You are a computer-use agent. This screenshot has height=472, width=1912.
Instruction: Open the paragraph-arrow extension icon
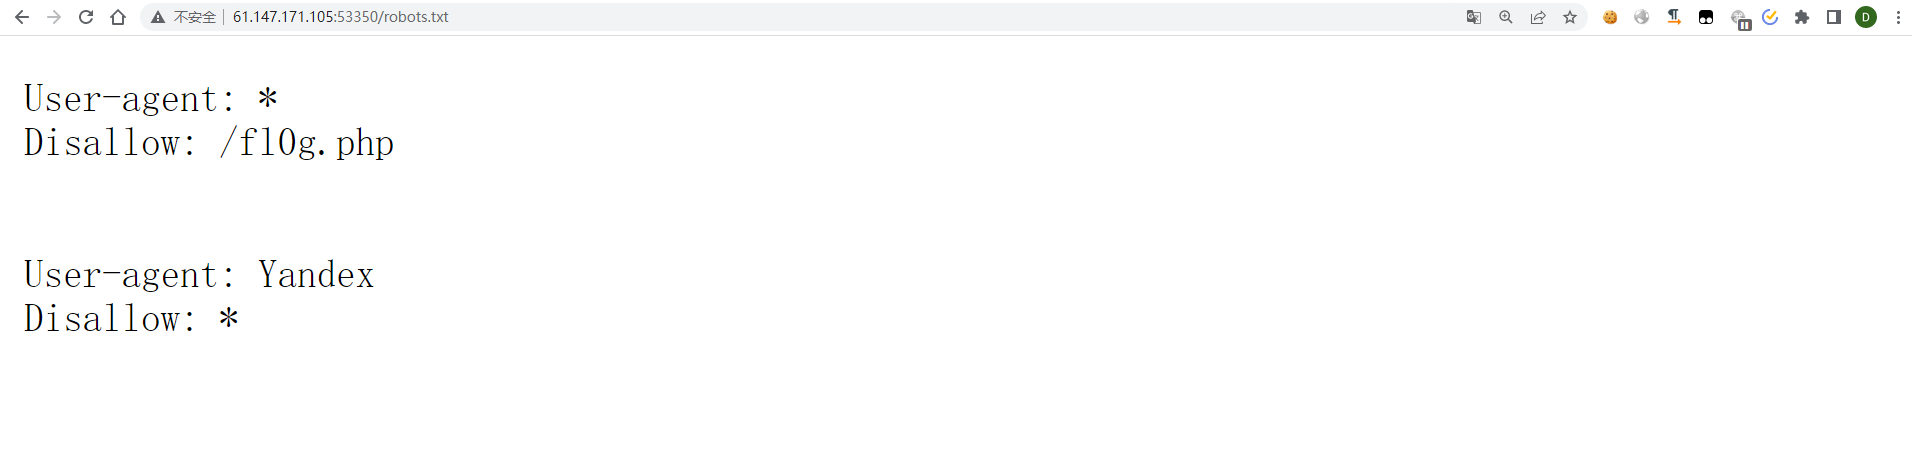point(1674,17)
